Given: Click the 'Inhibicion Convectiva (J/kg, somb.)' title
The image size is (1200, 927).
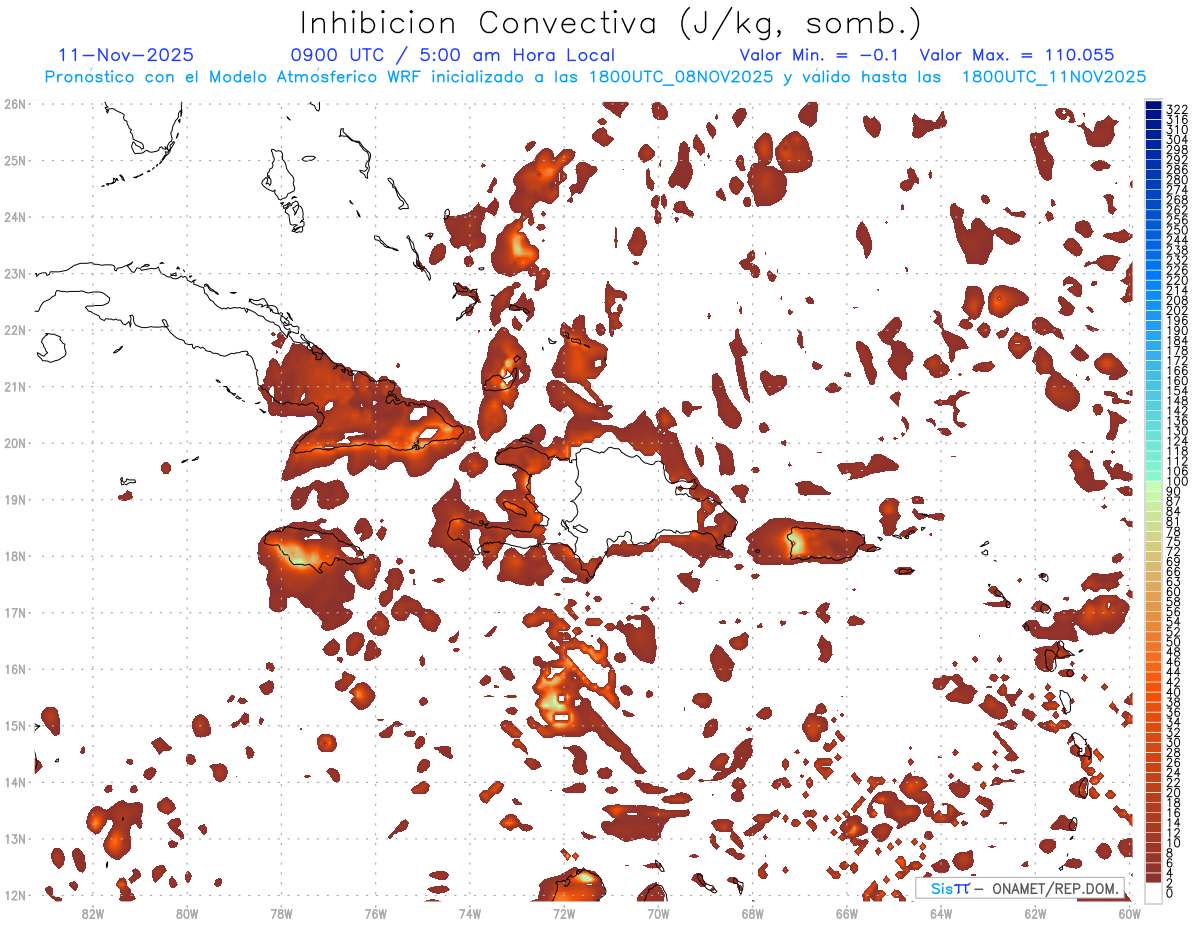Looking at the screenshot, I should (611, 23).
